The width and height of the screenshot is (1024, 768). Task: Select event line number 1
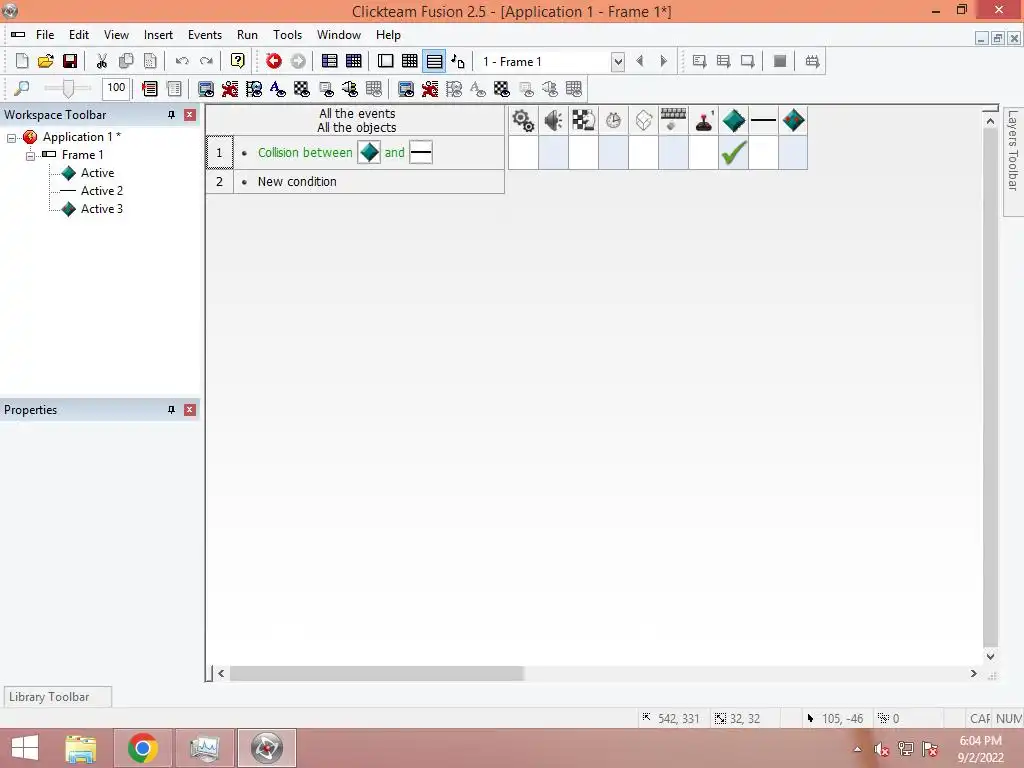(x=219, y=153)
